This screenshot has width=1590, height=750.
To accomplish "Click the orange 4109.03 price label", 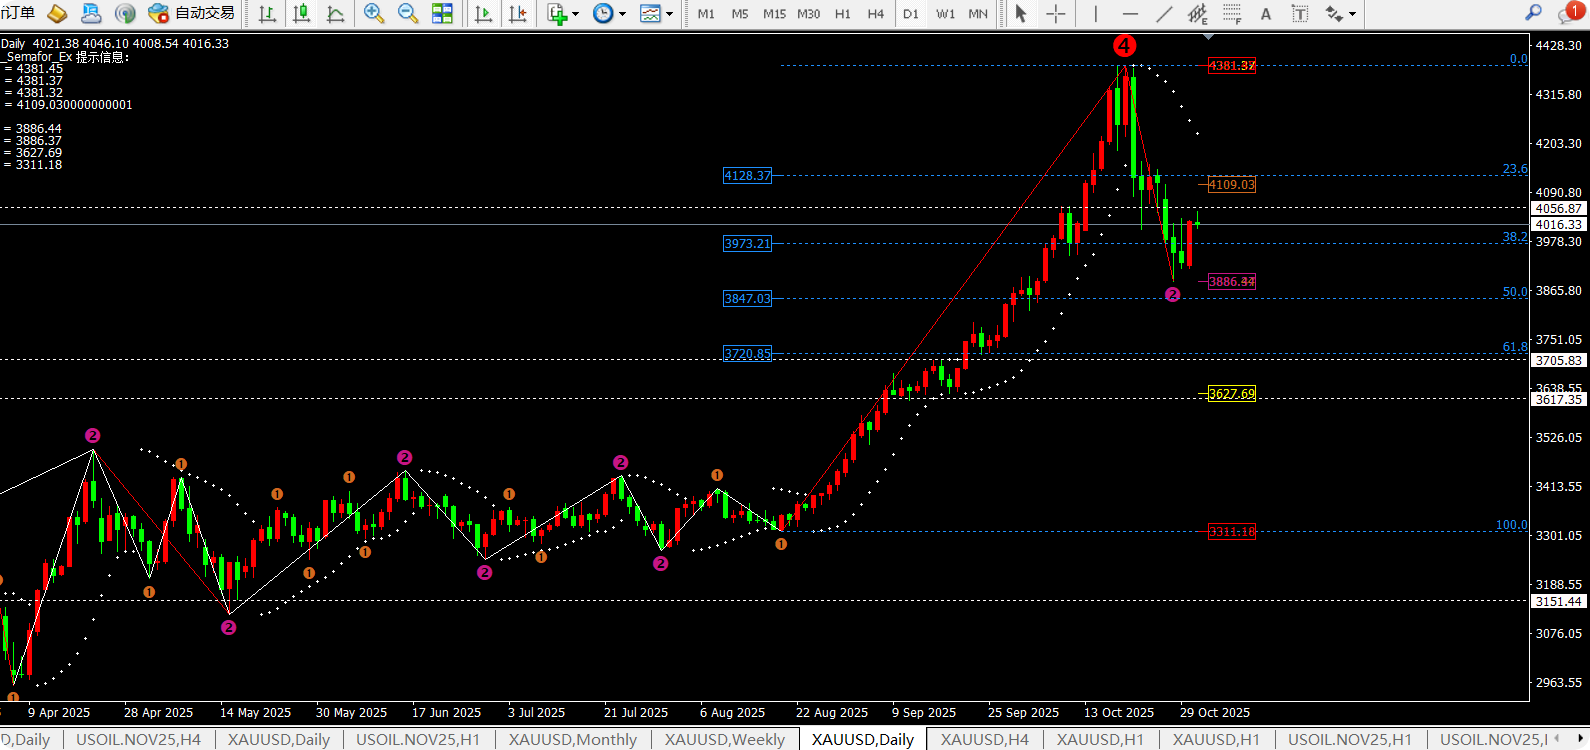I will (x=1232, y=185).
